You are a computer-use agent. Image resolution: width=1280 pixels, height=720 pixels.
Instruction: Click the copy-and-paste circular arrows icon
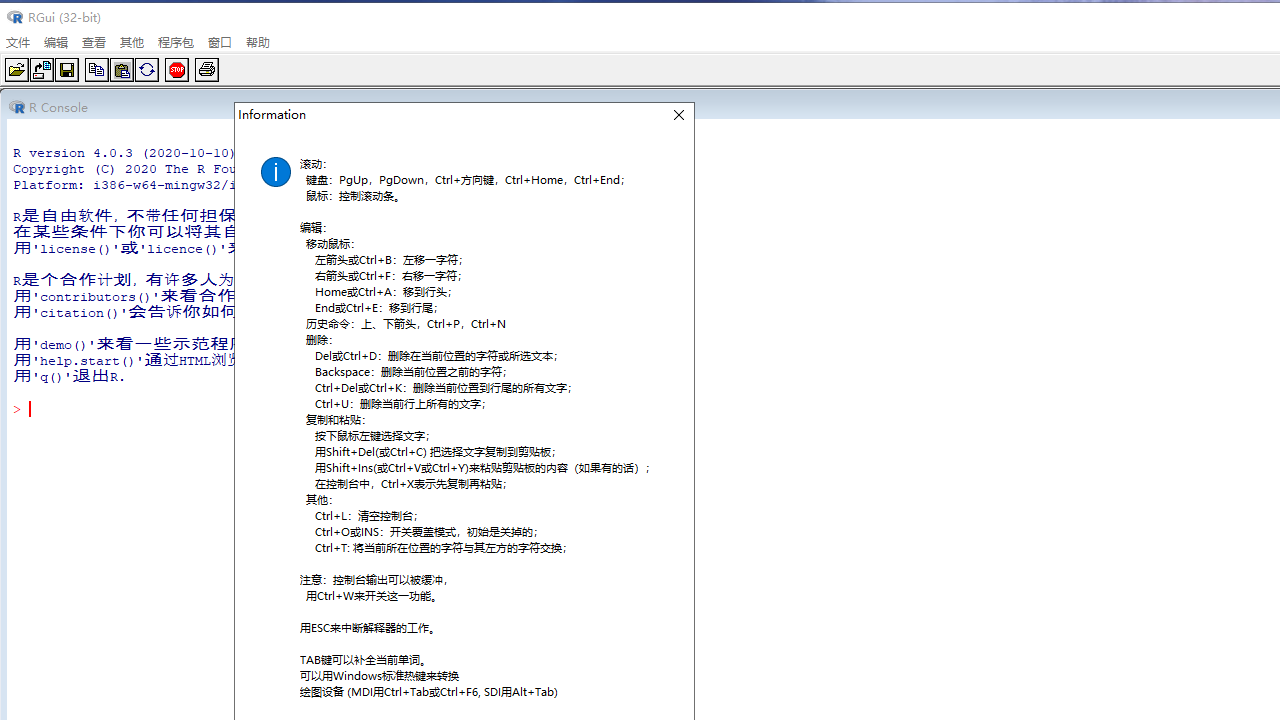pyautogui.click(x=147, y=69)
